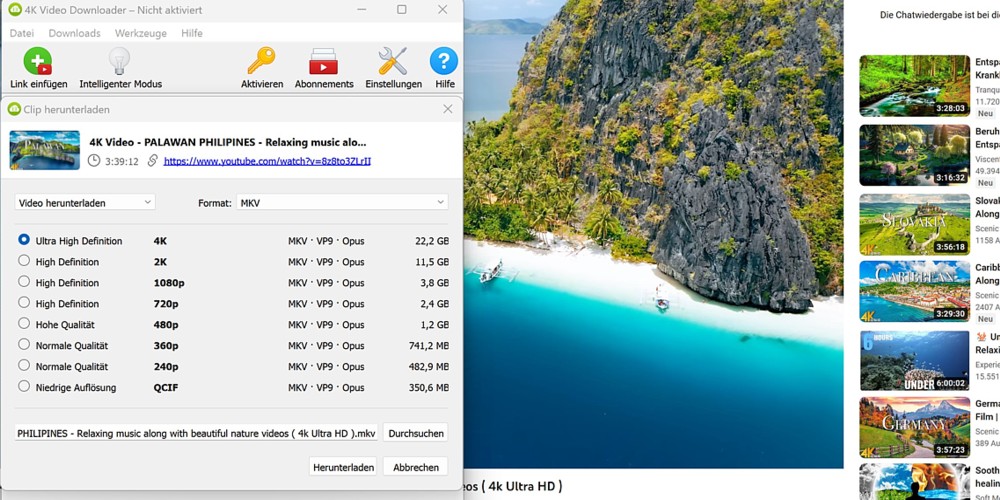This screenshot has height=500, width=1000.
Task: Click the clock icon next to 3:39:12
Action: point(94,161)
